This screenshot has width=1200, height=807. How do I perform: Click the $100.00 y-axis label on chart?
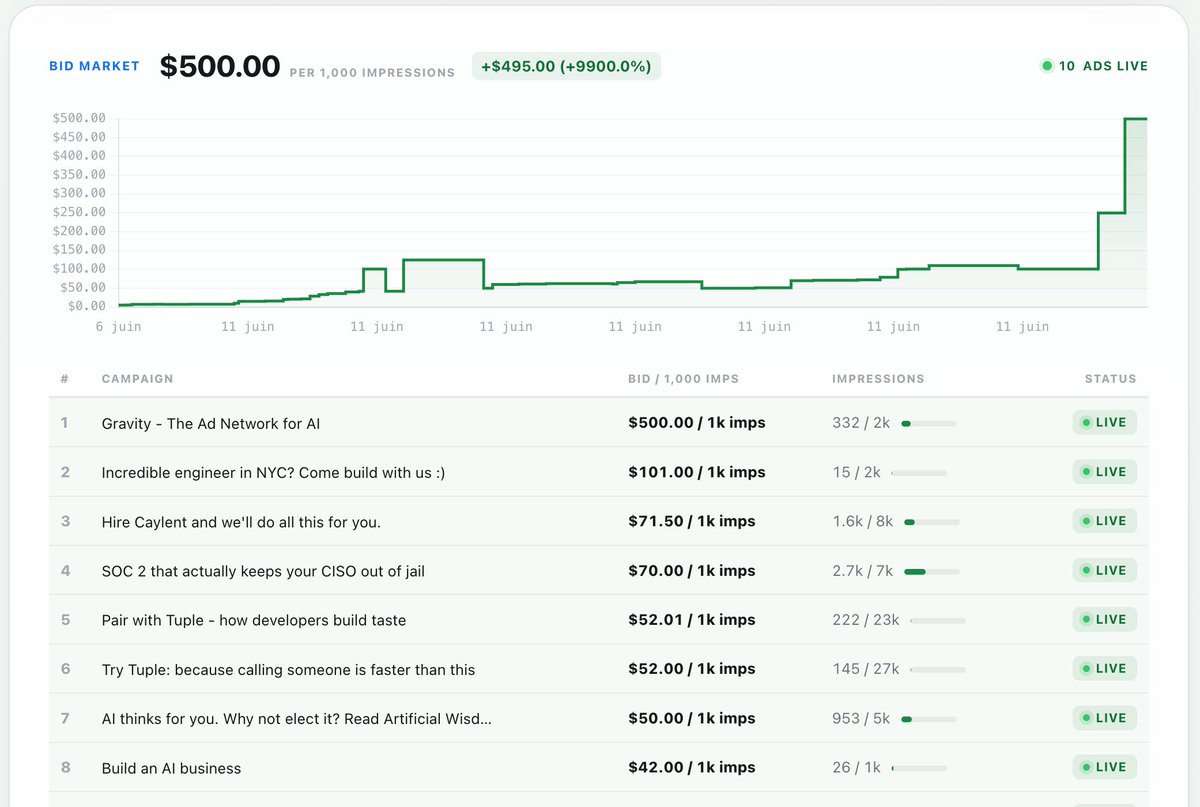79,268
